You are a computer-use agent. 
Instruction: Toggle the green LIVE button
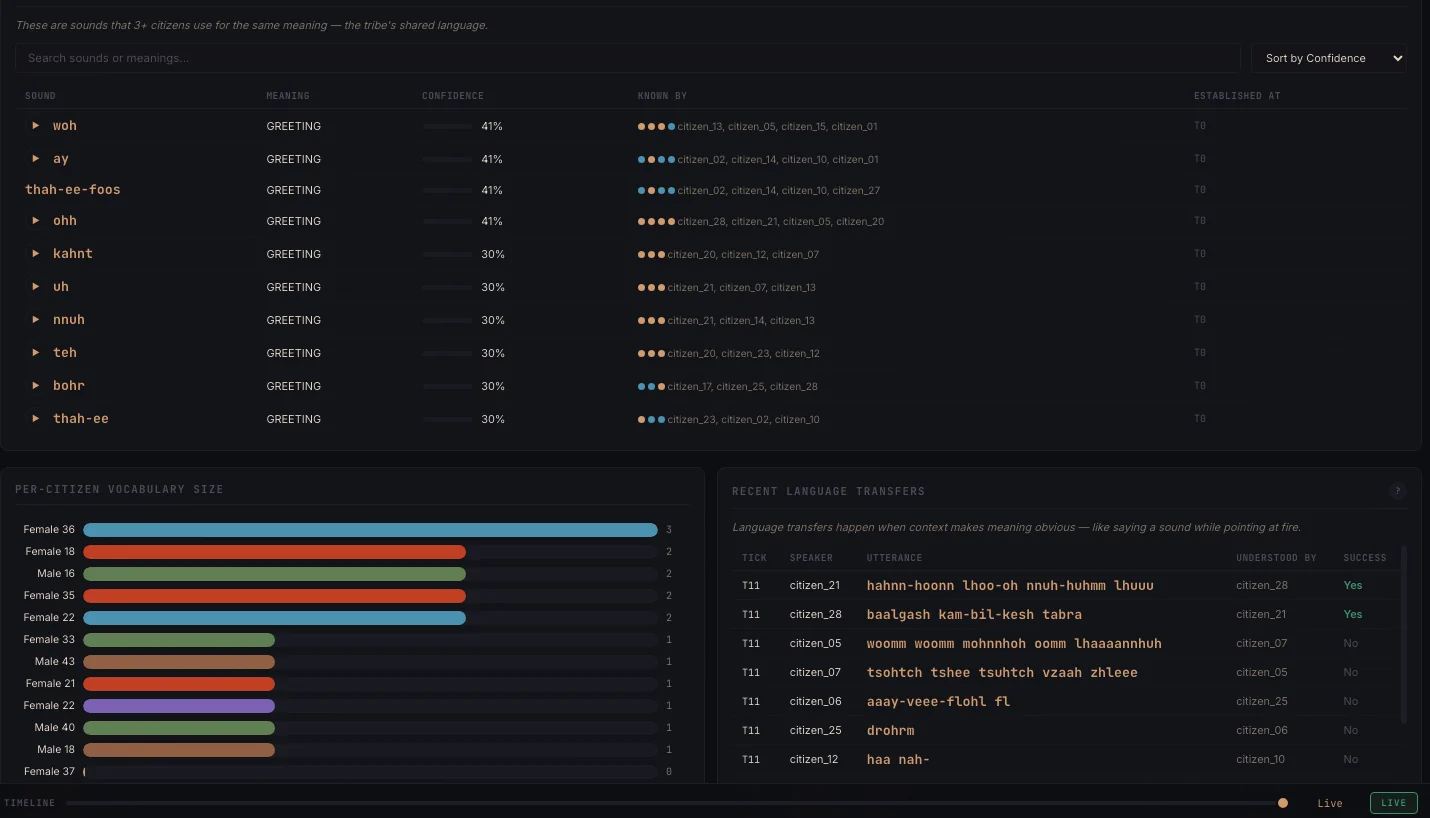(1393, 803)
